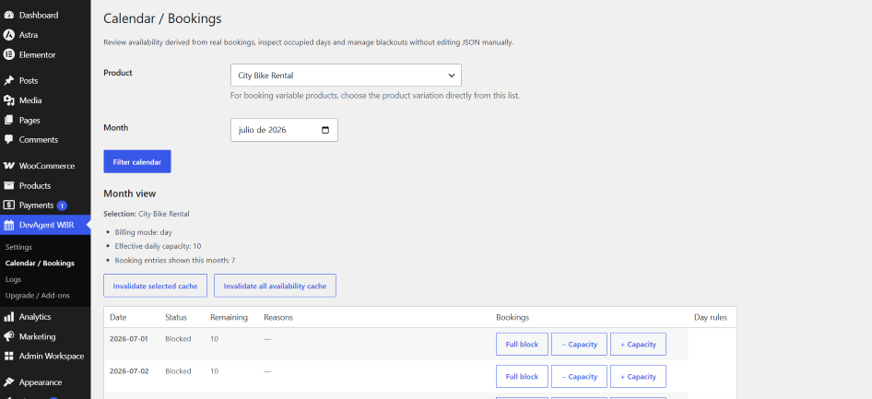Click the Filter calendar button
The width and height of the screenshot is (872, 399).
[137, 162]
